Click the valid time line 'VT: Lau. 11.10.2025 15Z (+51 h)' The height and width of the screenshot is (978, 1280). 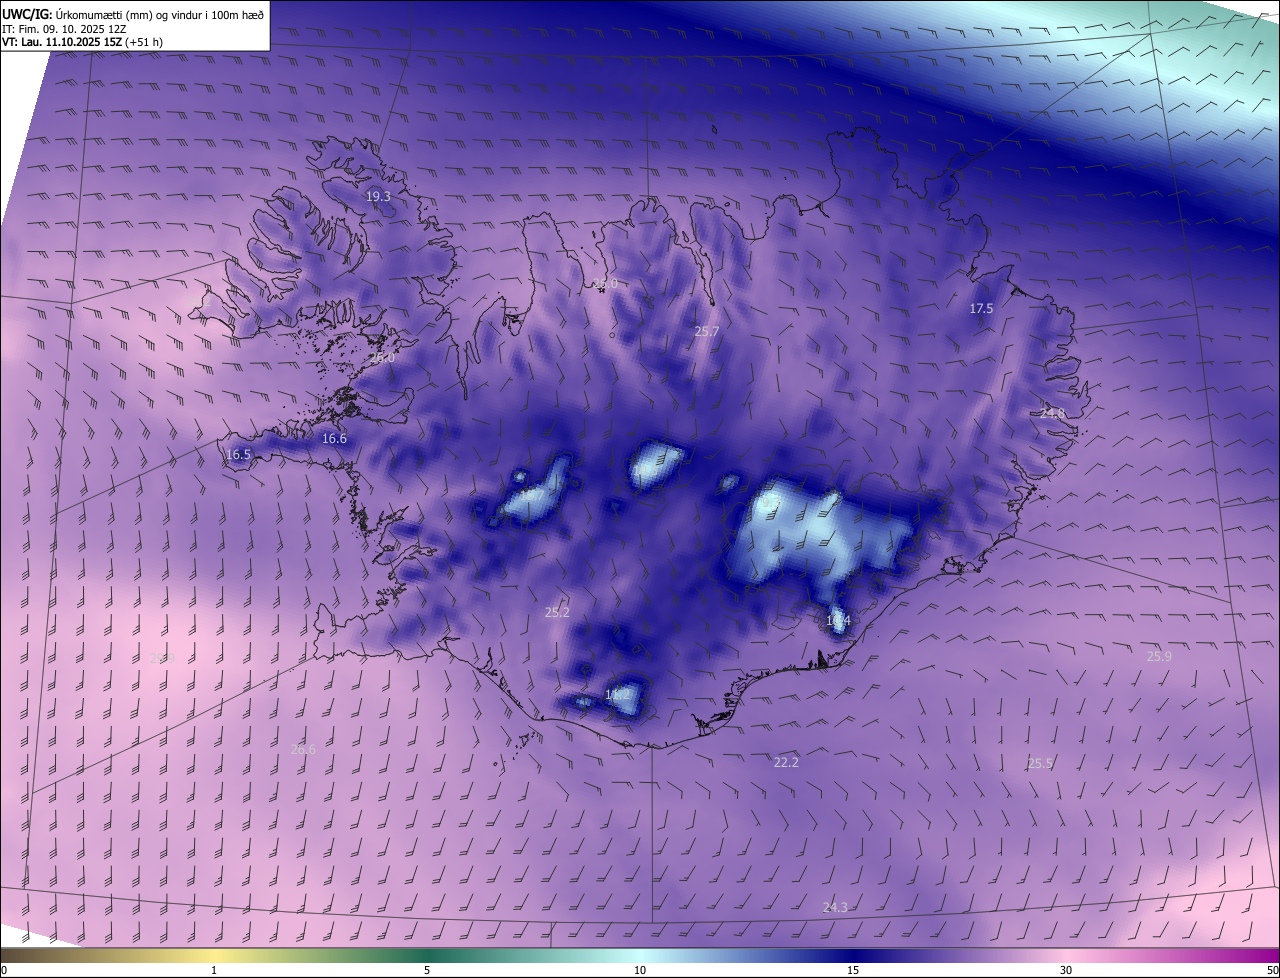[81, 42]
